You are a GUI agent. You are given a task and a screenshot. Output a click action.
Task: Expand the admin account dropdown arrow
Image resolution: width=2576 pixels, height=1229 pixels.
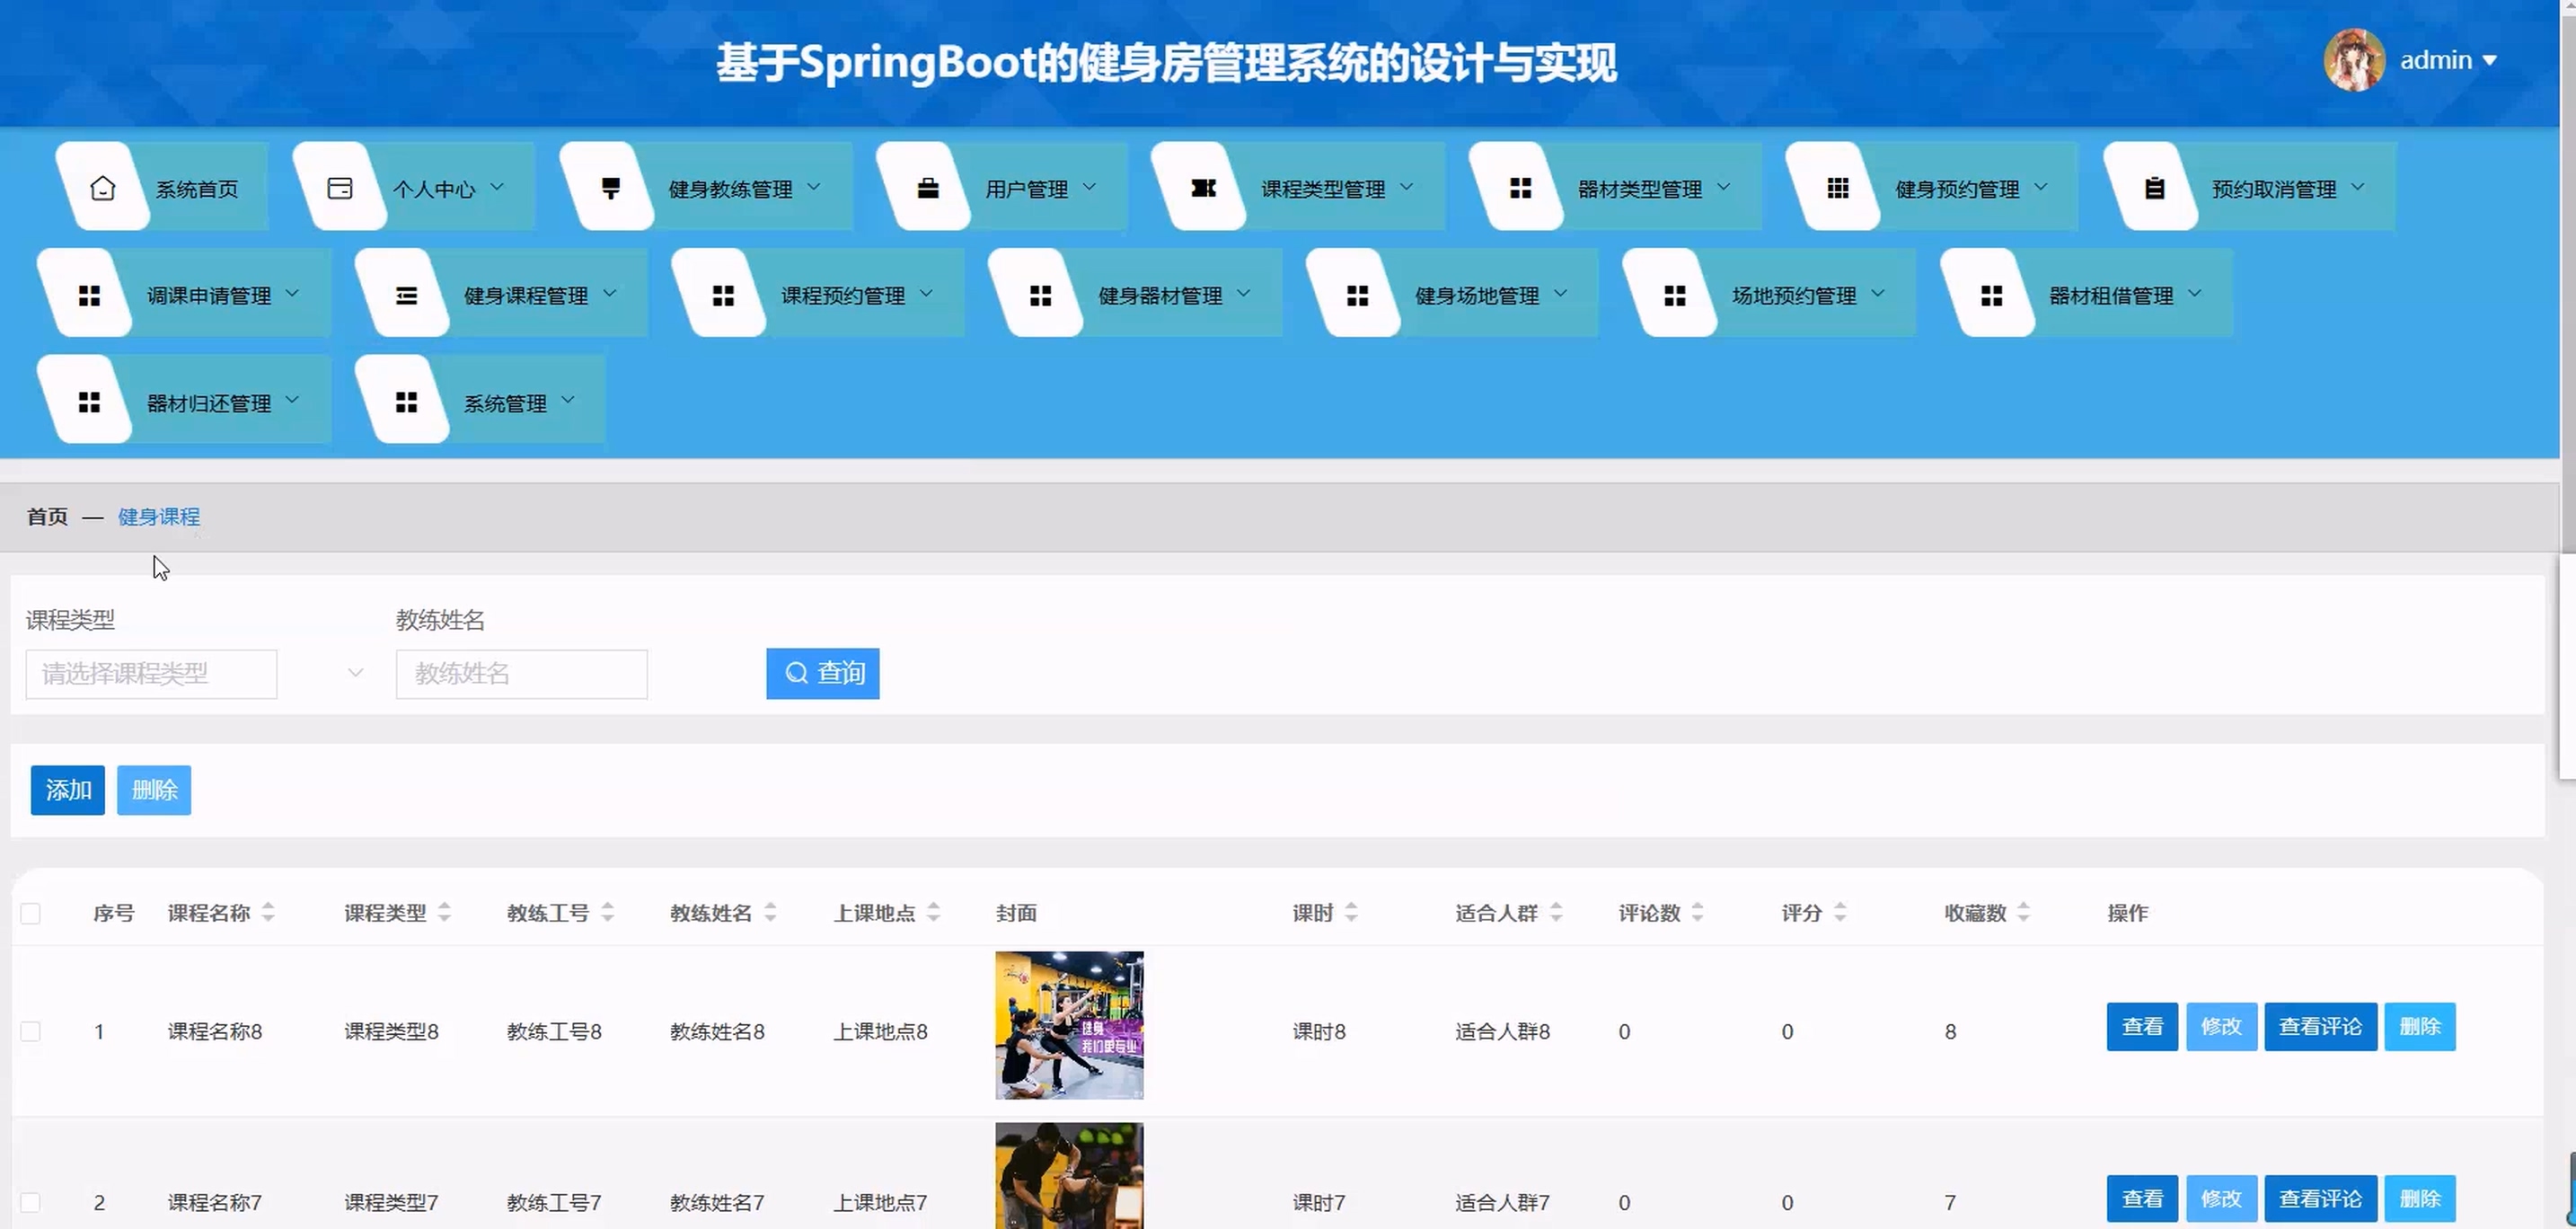pos(2490,61)
